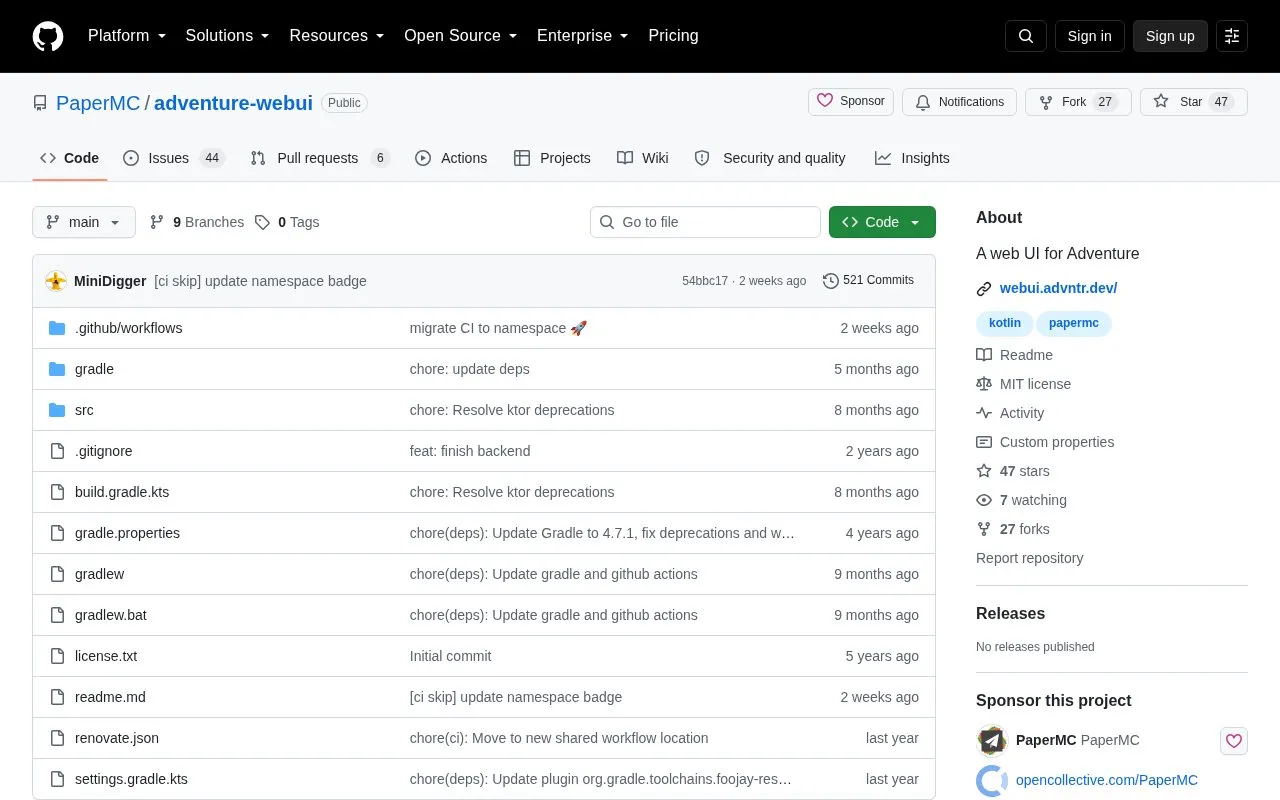View the 521 Commits history
1280x800 pixels.
click(x=868, y=280)
